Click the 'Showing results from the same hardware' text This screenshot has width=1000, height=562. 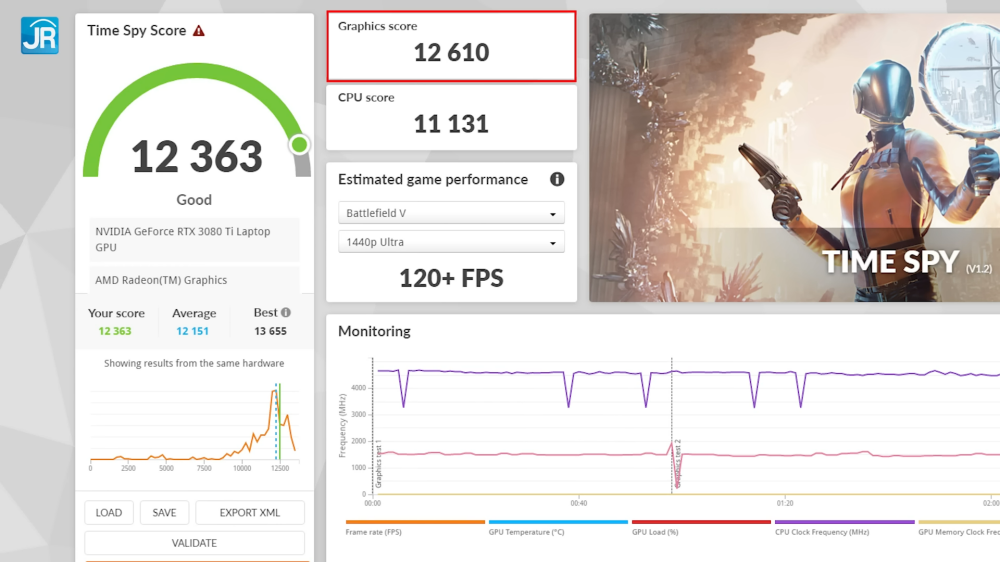194,363
